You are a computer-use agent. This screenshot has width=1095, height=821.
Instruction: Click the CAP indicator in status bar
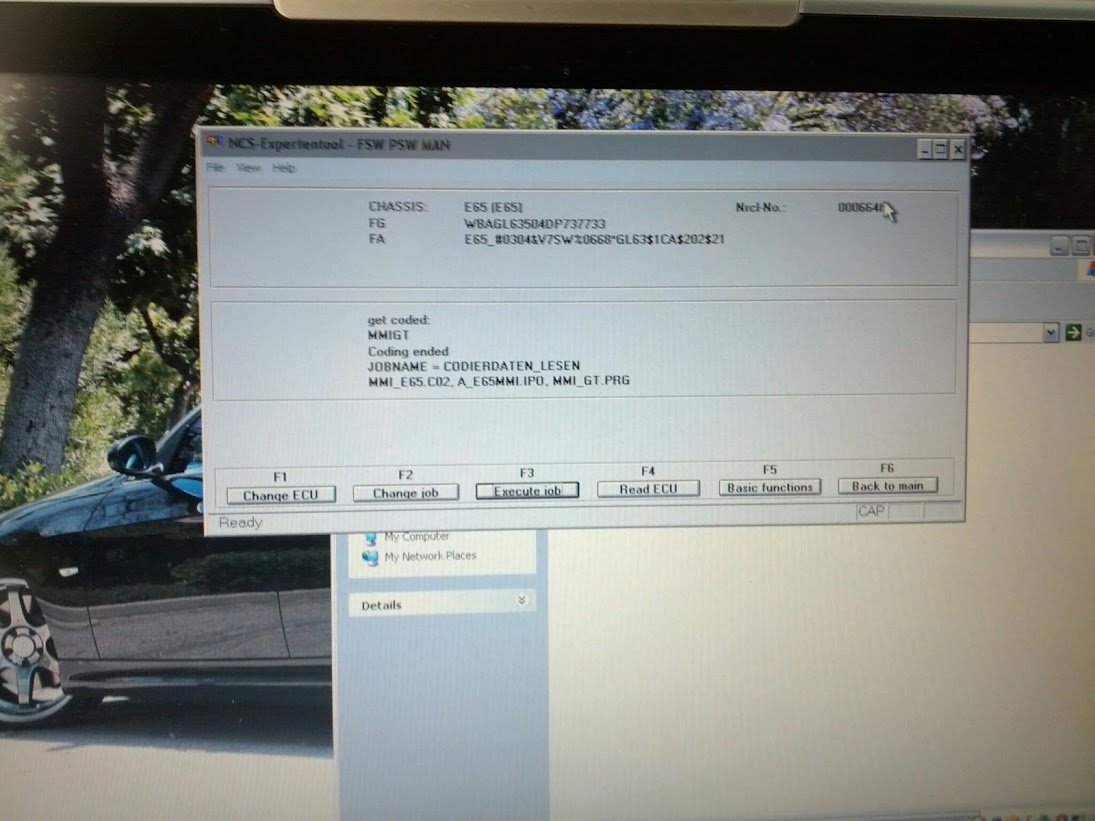click(x=871, y=511)
